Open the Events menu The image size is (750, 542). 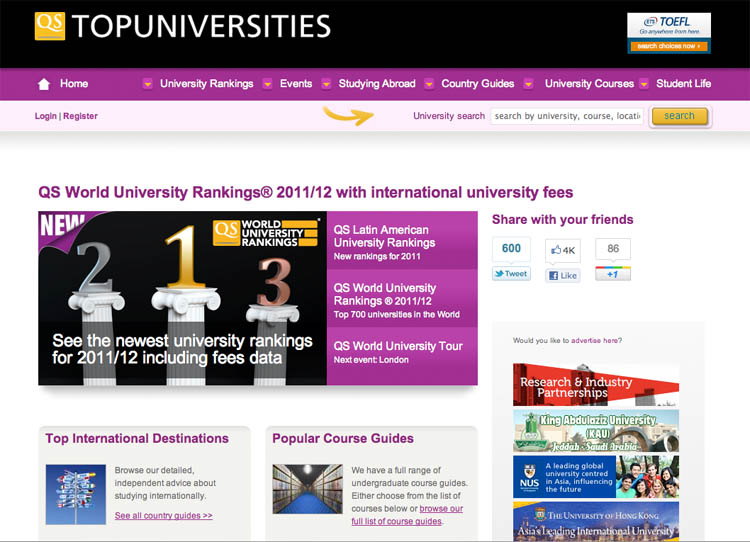click(x=296, y=84)
